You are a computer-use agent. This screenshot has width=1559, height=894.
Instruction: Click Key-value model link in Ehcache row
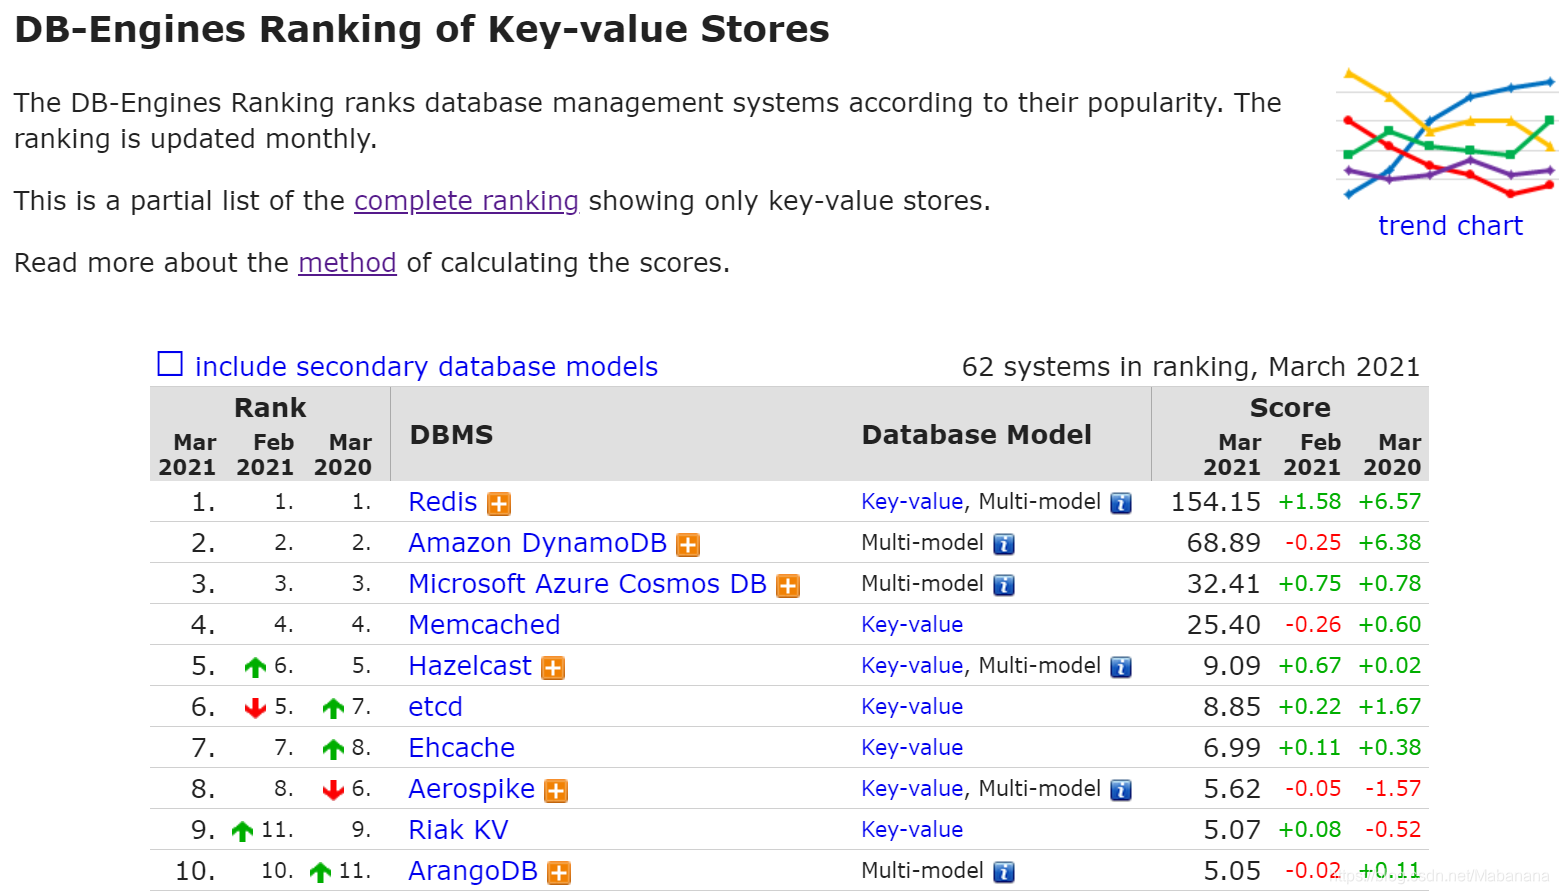pyautogui.click(x=912, y=748)
